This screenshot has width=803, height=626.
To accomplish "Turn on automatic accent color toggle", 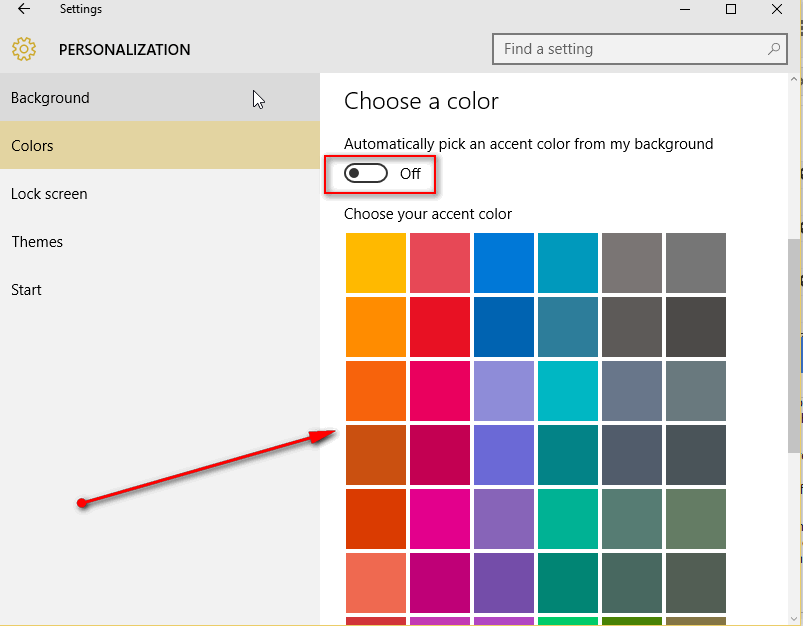I will tap(366, 173).
